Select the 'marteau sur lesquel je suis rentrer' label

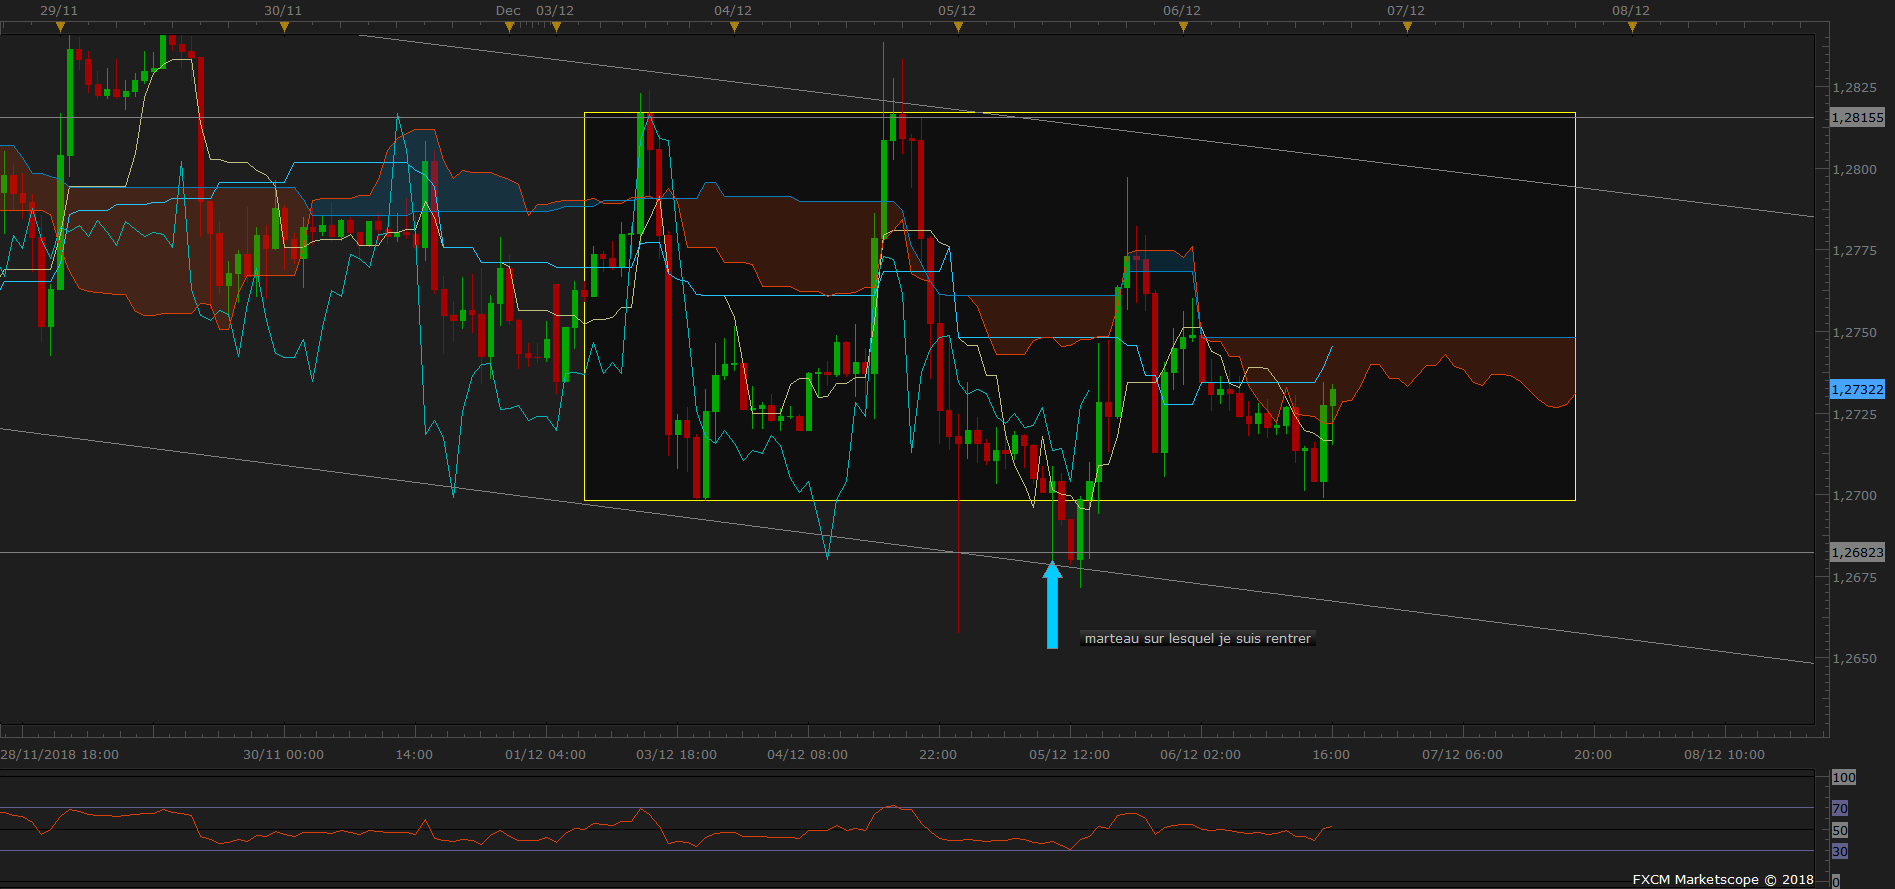click(x=1197, y=638)
